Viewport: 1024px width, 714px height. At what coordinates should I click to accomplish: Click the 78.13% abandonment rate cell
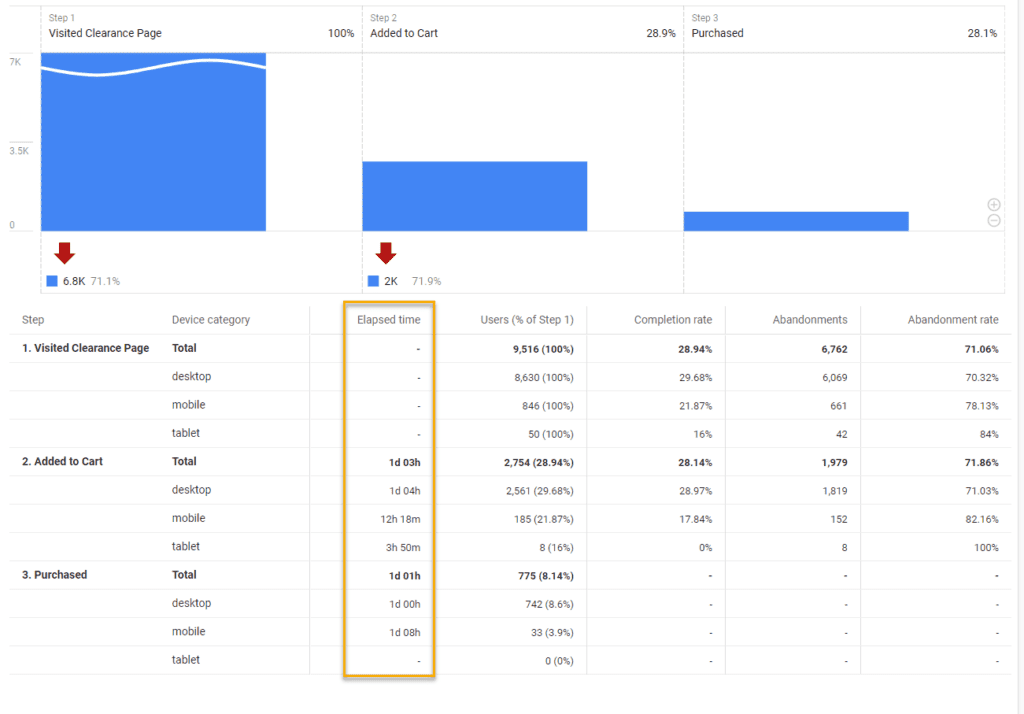pyautogui.click(x=982, y=406)
